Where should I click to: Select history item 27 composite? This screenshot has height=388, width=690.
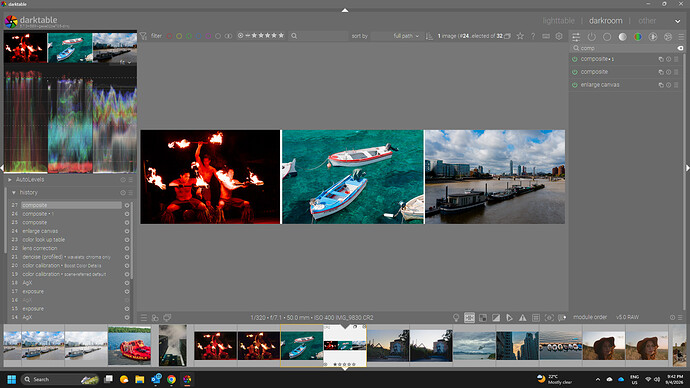[x=71, y=205]
